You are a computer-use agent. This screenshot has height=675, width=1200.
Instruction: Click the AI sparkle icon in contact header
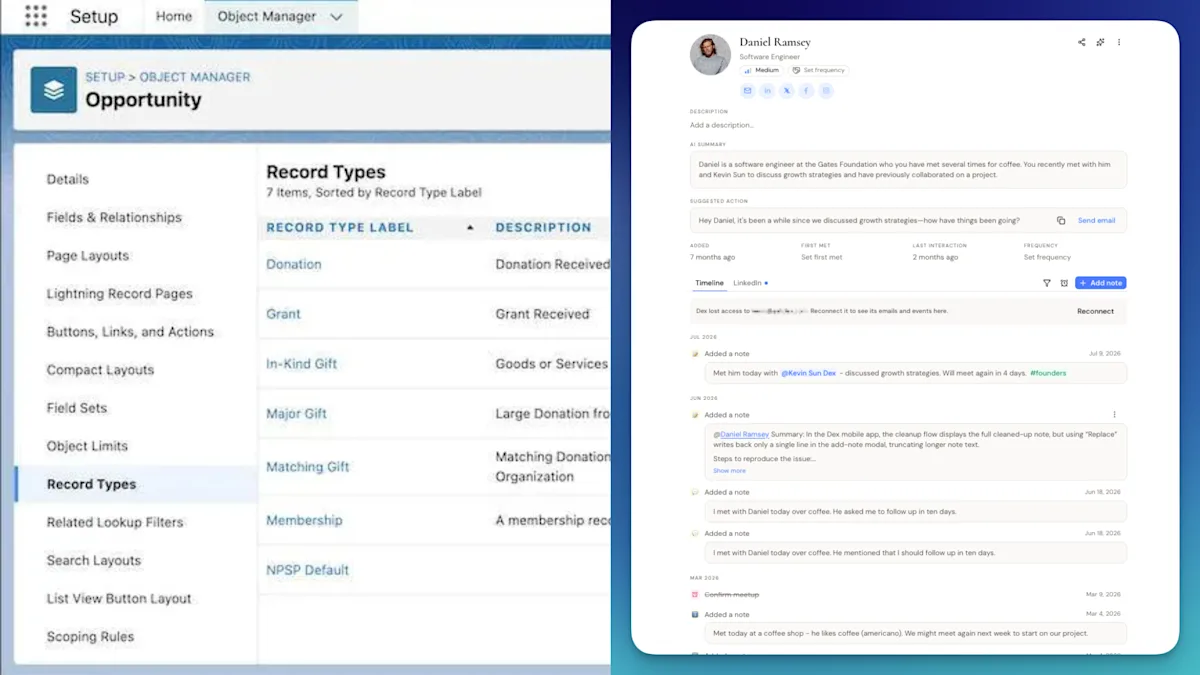[1100, 42]
